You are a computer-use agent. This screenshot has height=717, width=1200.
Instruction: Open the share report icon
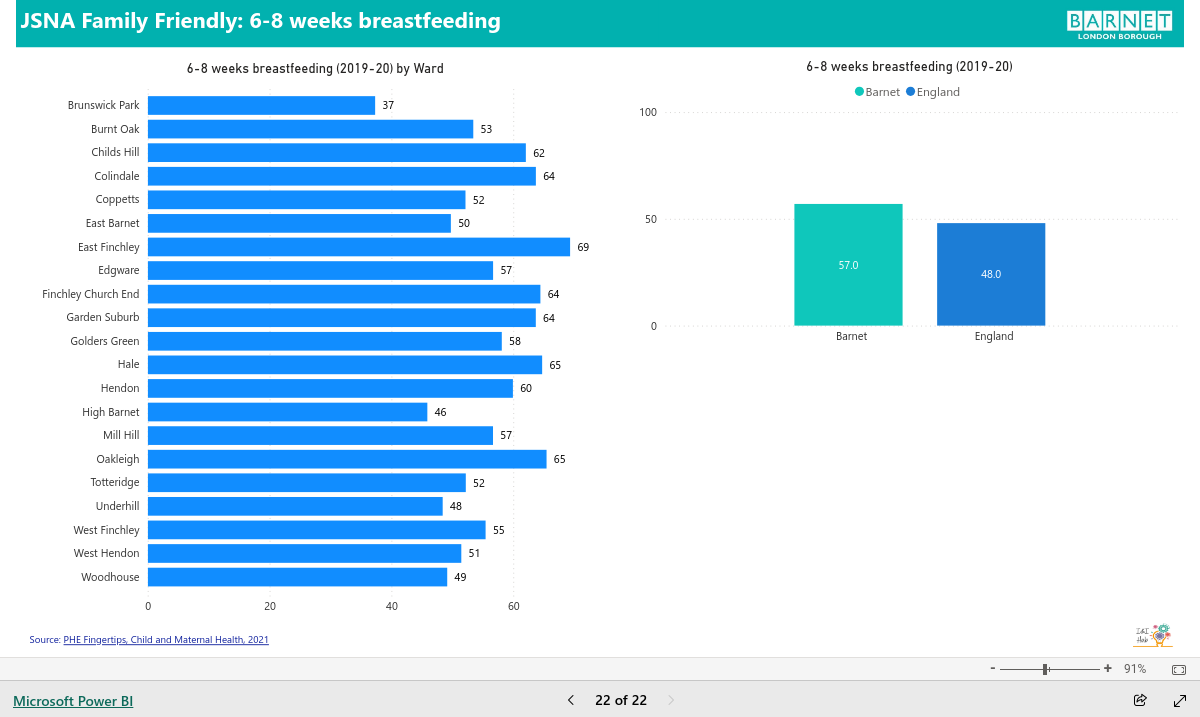coord(1140,700)
